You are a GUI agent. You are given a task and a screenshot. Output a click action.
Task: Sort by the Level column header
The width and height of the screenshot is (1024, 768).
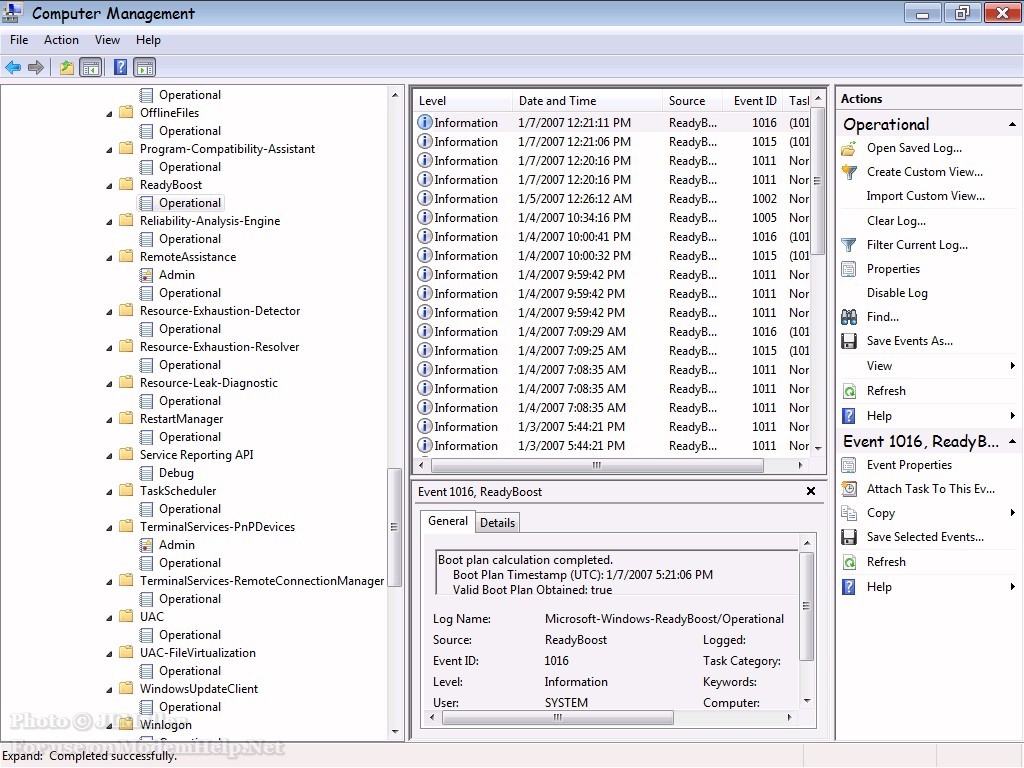pos(462,101)
